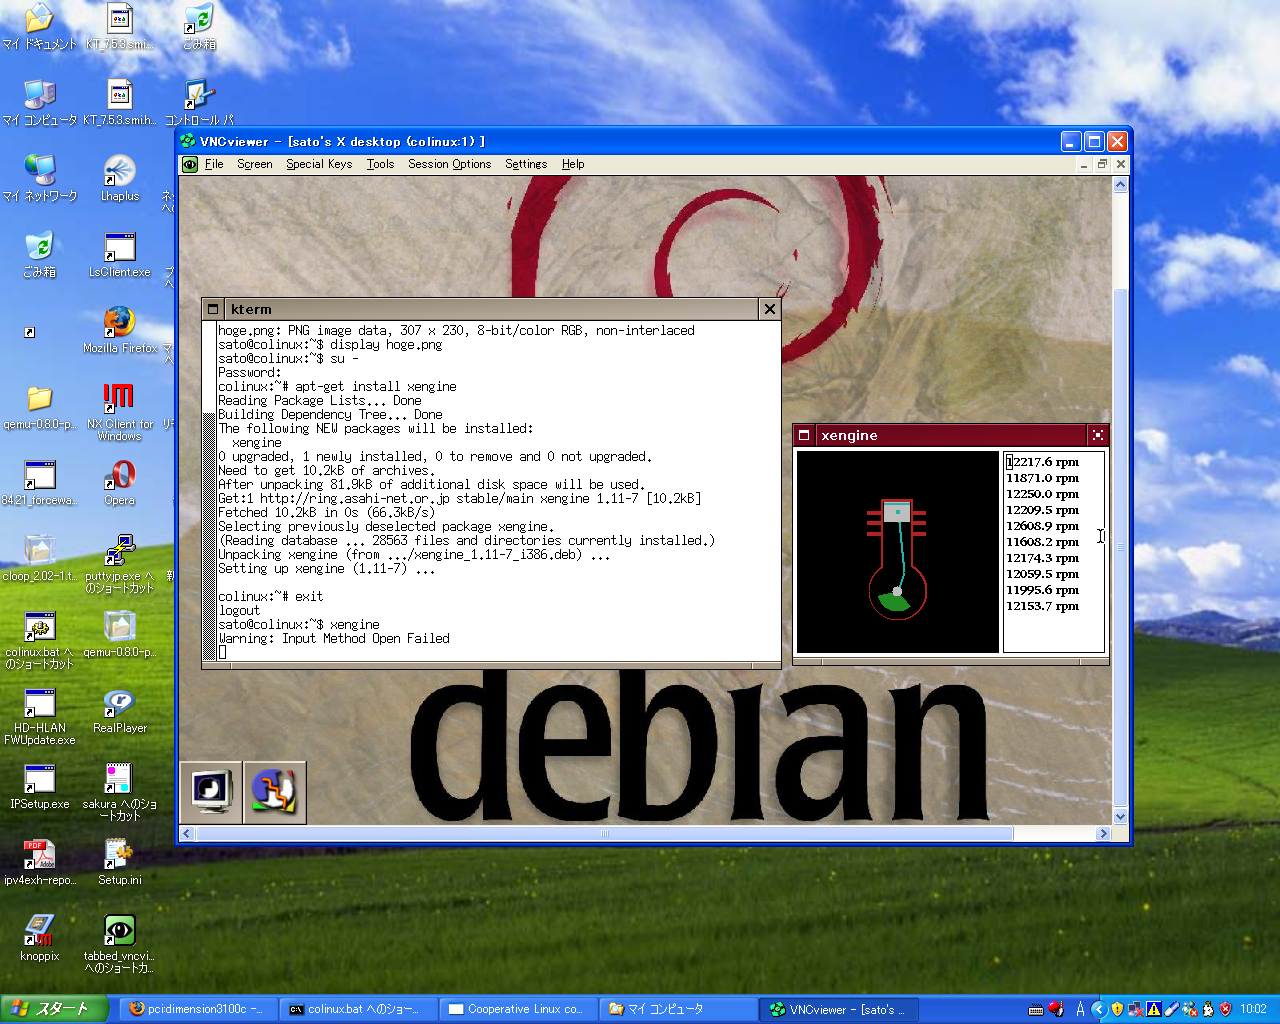Click the keyboard IME tray icon
The width and height of the screenshot is (1280, 1024).
pos(1036,1009)
